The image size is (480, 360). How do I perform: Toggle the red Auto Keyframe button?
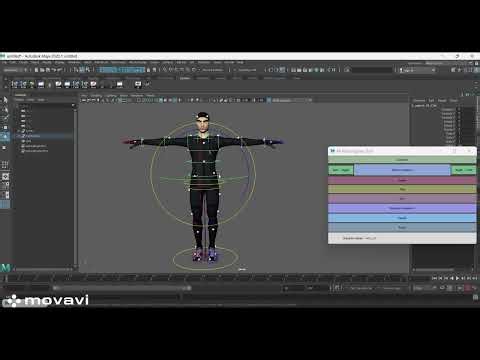click(x=468, y=288)
